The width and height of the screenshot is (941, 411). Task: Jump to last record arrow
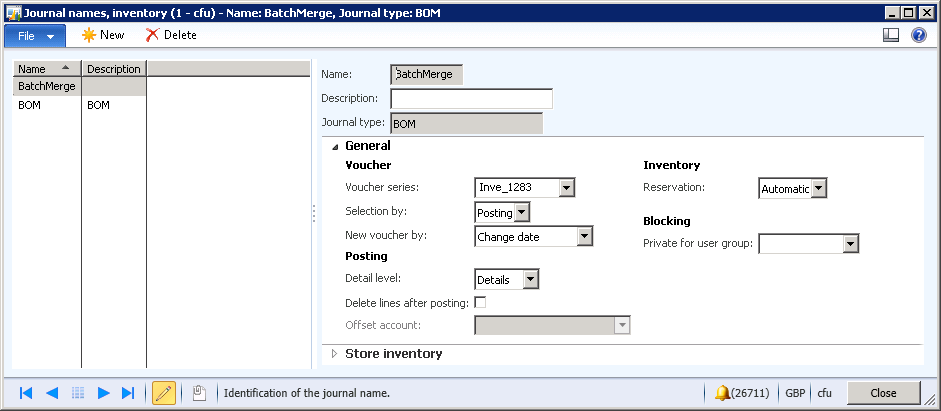point(128,393)
